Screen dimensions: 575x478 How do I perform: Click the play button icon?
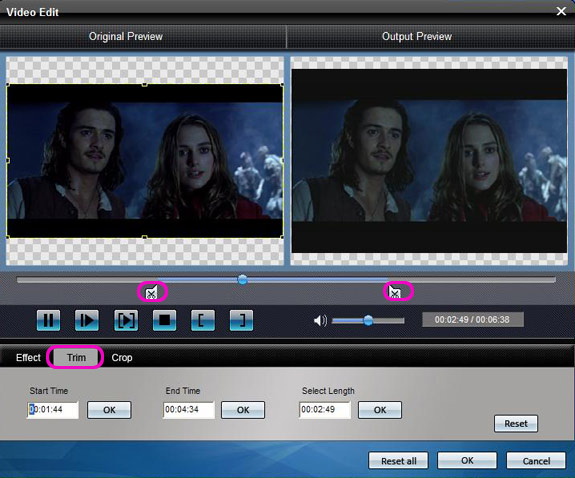pos(87,320)
